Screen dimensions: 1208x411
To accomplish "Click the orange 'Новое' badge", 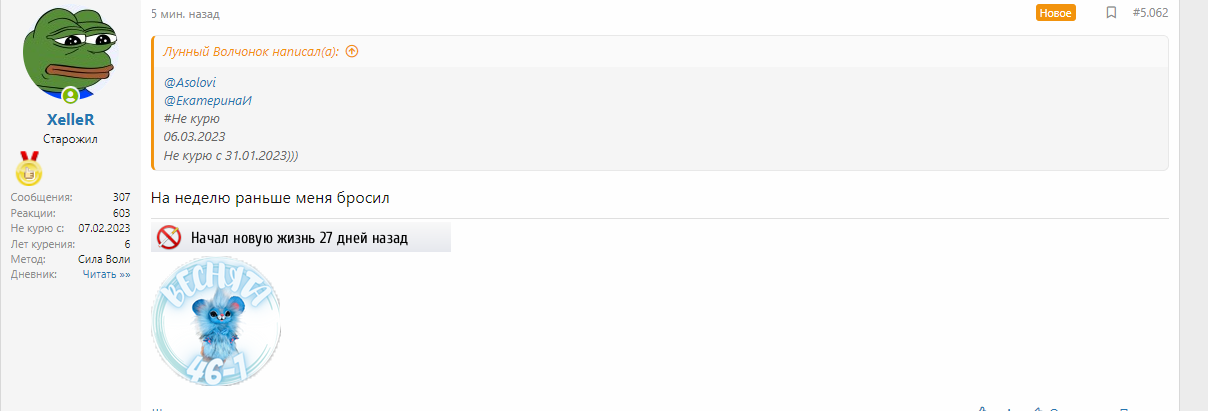I will 1055,13.
